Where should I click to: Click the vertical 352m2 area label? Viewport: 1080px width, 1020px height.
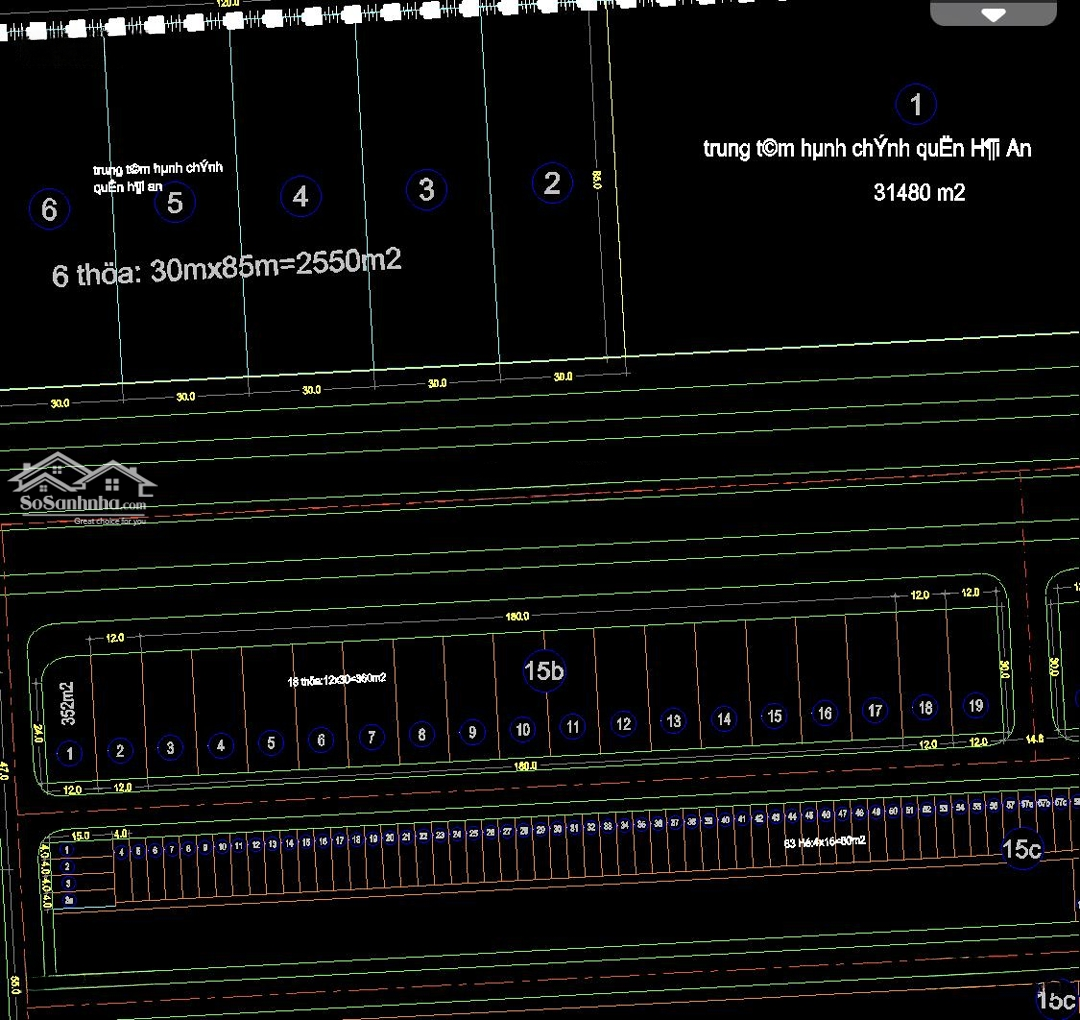click(x=68, y=703)
